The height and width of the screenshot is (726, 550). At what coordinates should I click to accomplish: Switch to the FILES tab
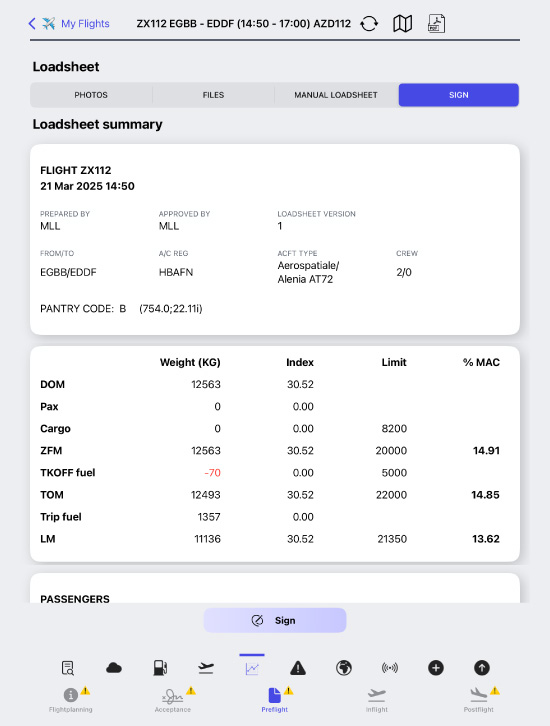click(x=213, y=95)
